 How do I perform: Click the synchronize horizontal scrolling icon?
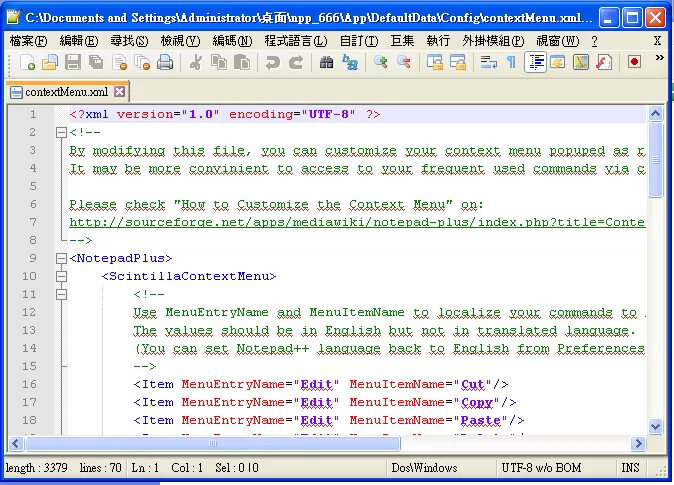(x=458, y=62)
